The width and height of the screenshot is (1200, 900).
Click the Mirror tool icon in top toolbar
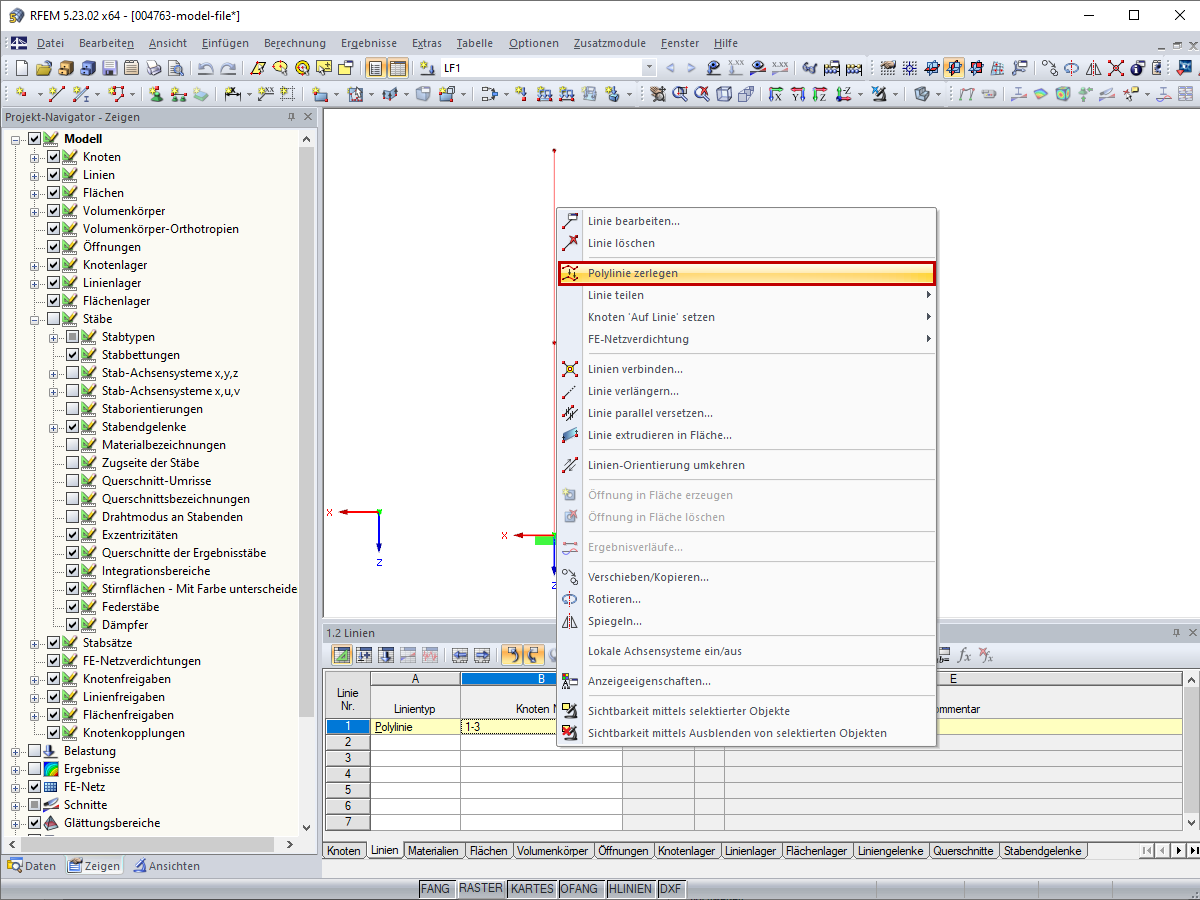1093,68
